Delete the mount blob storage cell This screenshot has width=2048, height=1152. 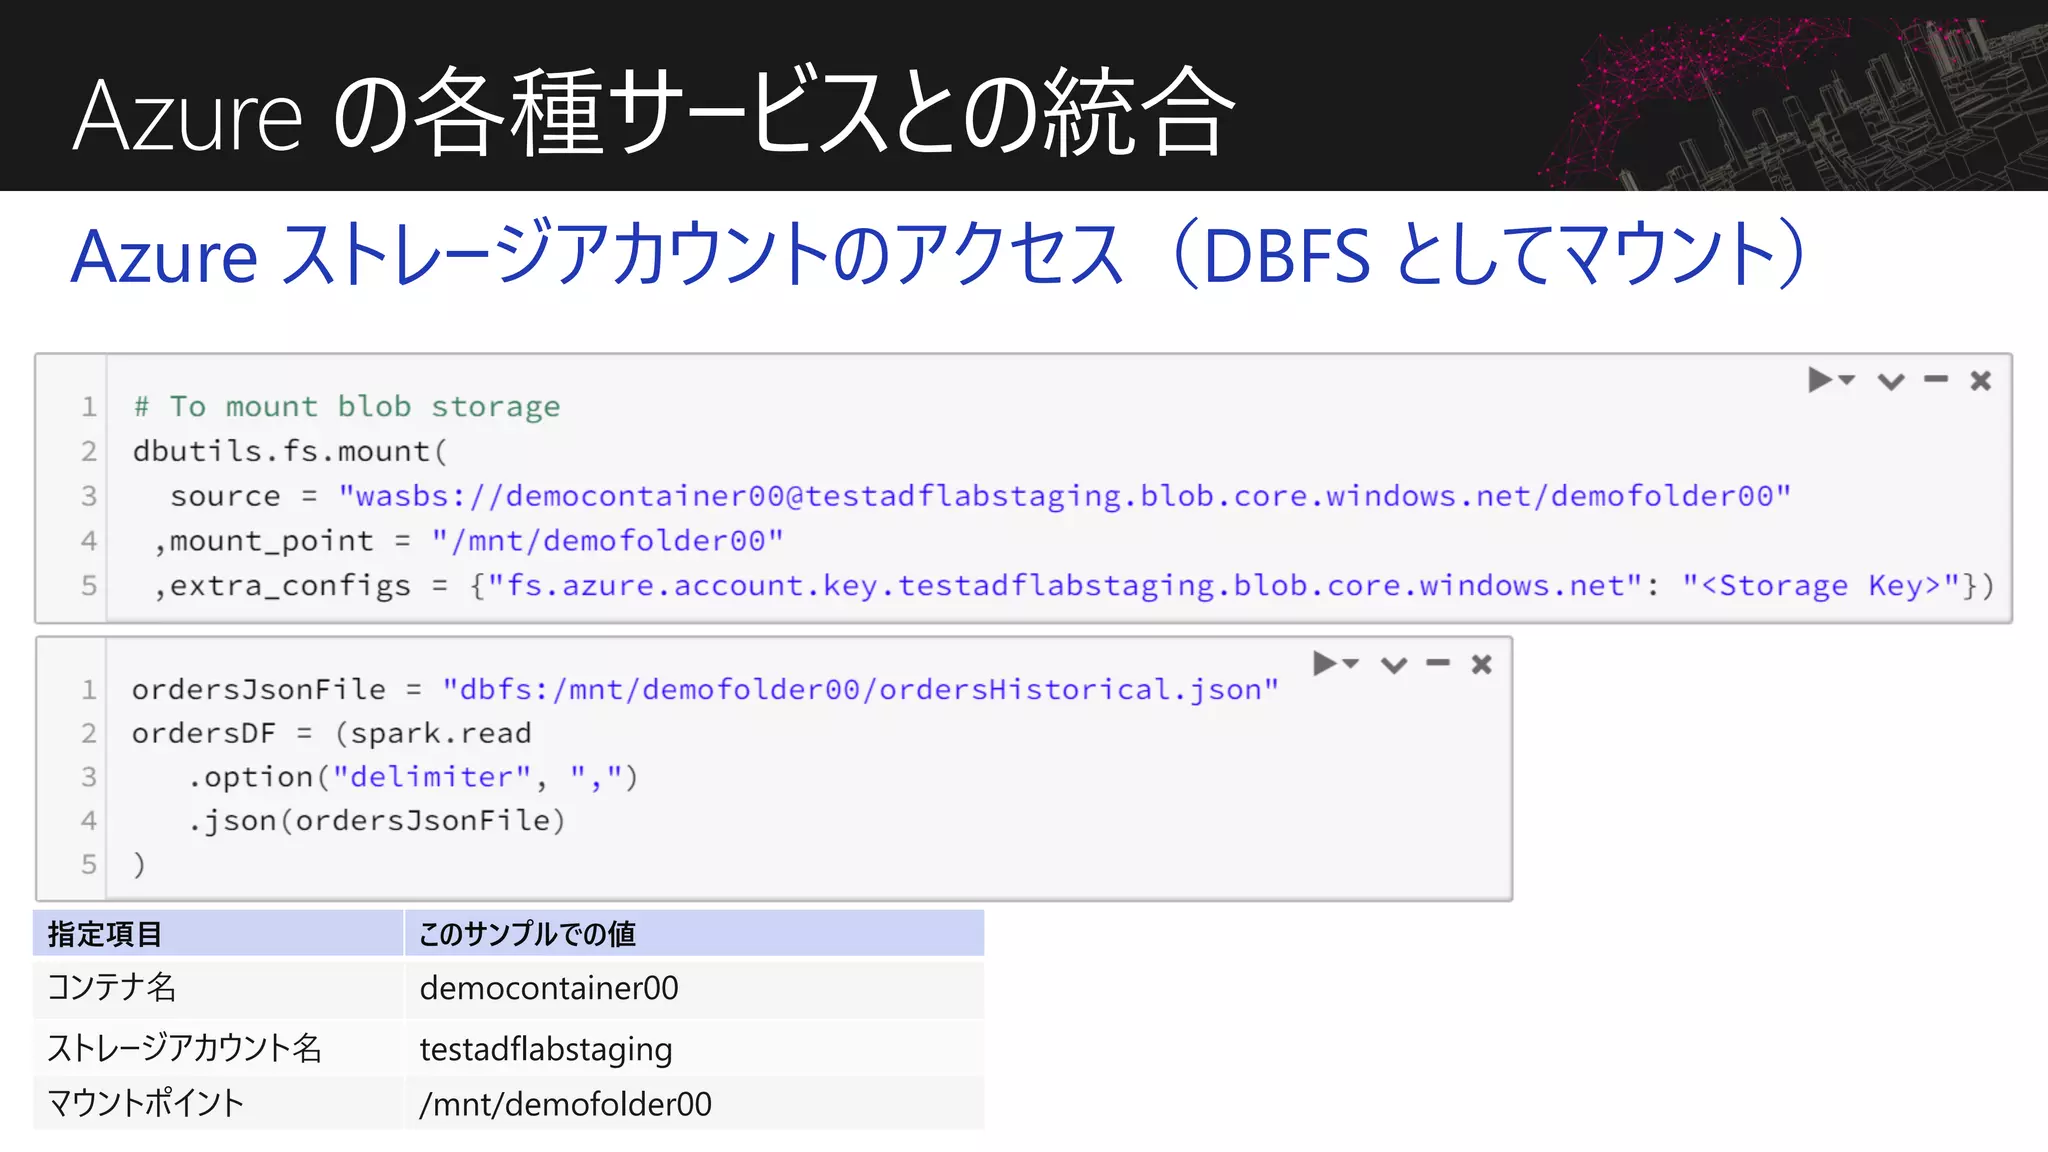pos(1981,380)
